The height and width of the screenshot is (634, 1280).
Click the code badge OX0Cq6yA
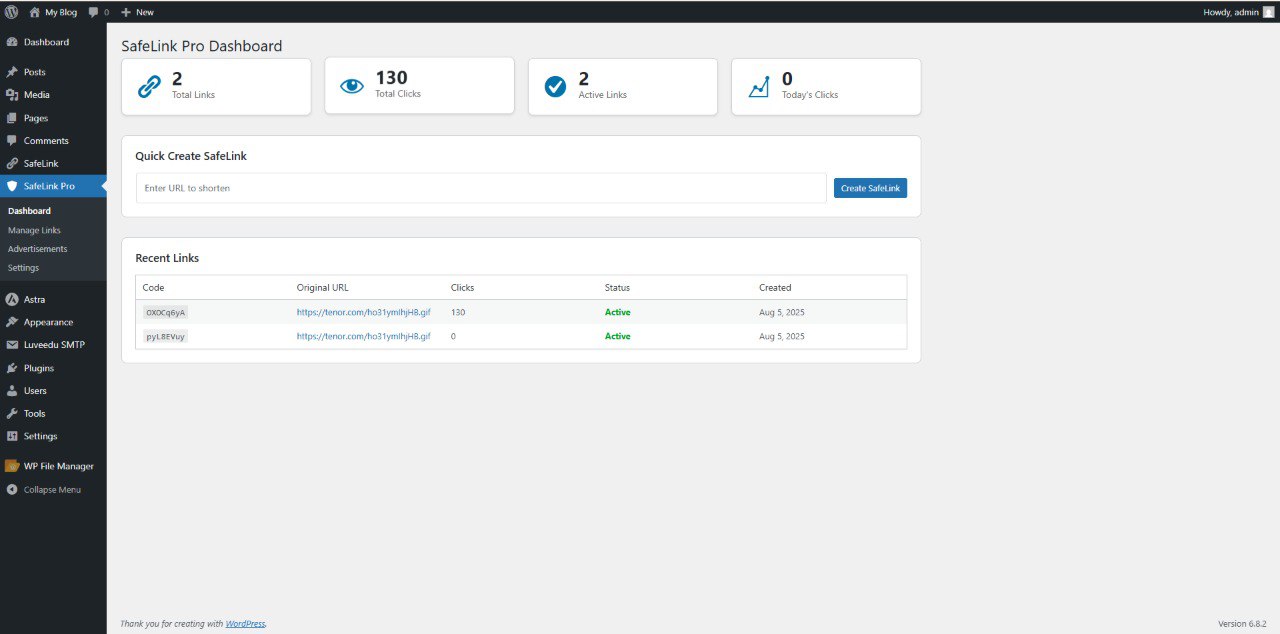[x=165, y=312]
